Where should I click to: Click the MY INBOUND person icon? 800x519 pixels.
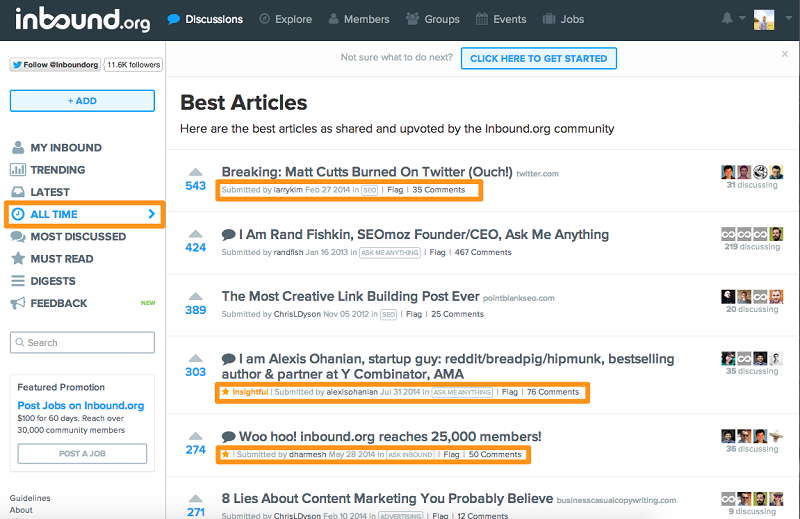18,147
